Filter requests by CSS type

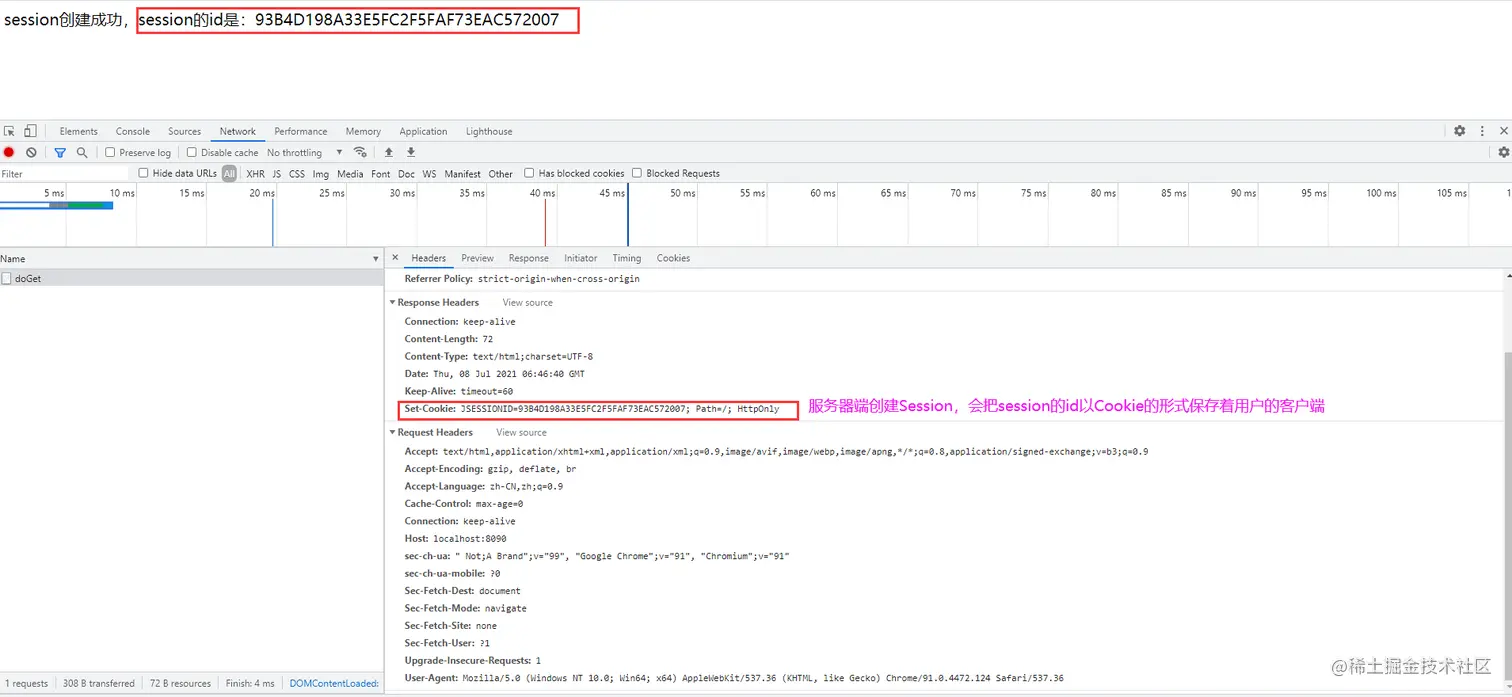(297, 173)
